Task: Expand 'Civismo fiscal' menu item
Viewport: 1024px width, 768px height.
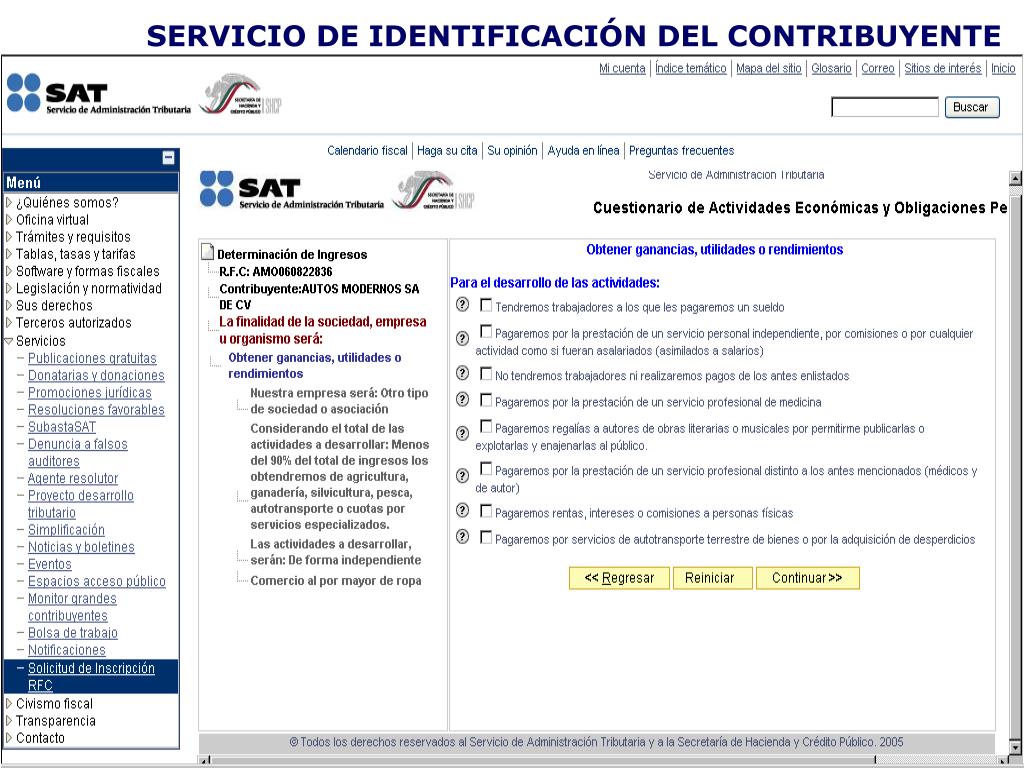Action: [x=9, y=703]
